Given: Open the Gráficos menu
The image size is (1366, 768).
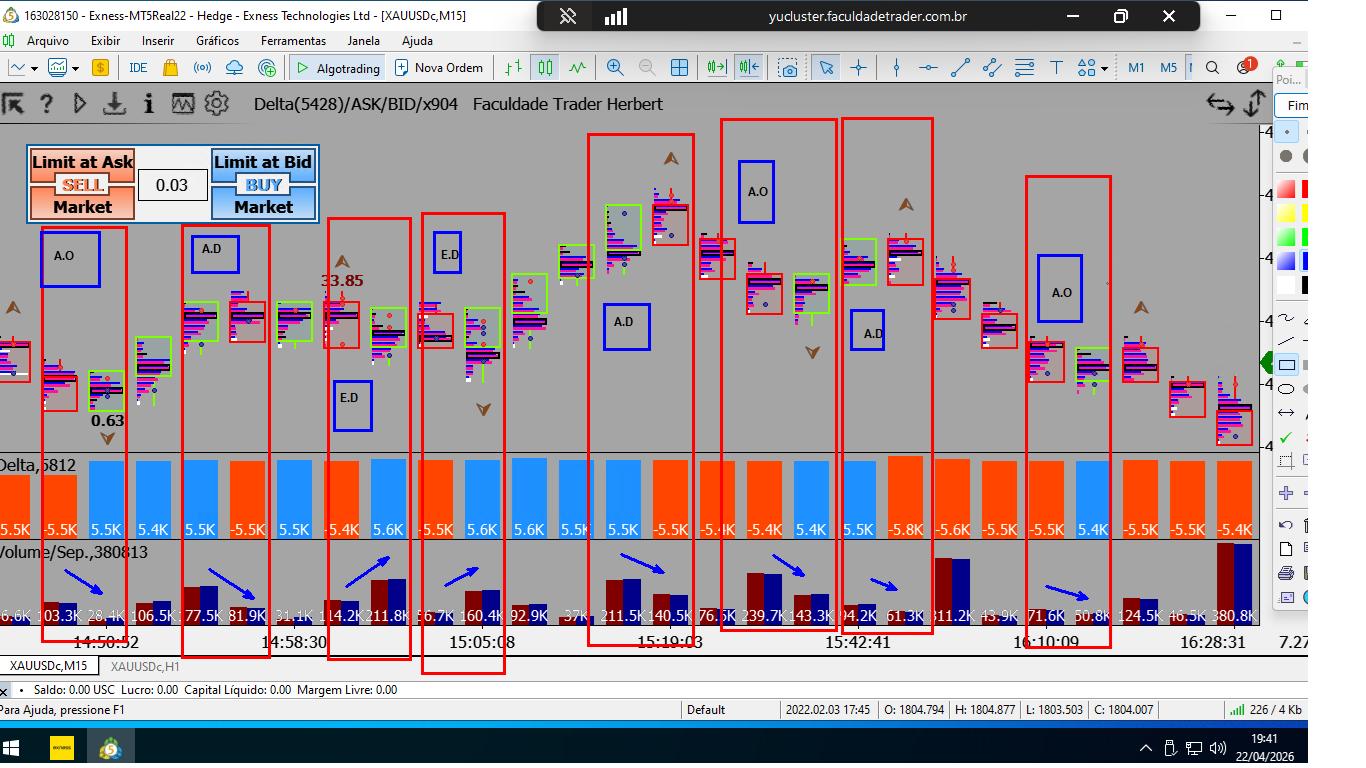Looking at the screenshot, I should click(218, 41).
